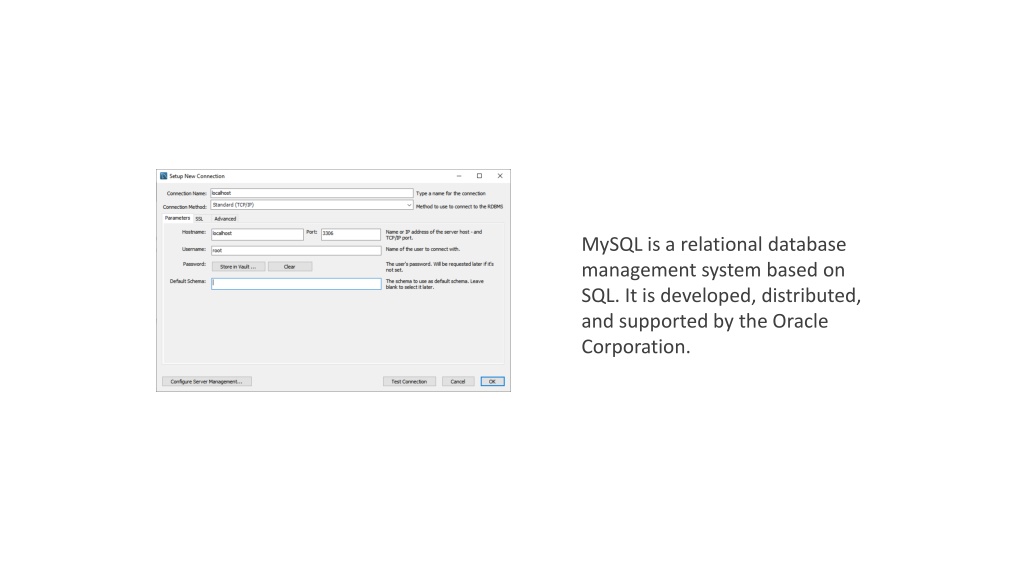Open Configure Server Management
This screenshot has height=576, width=1024.
click(206, 381)
